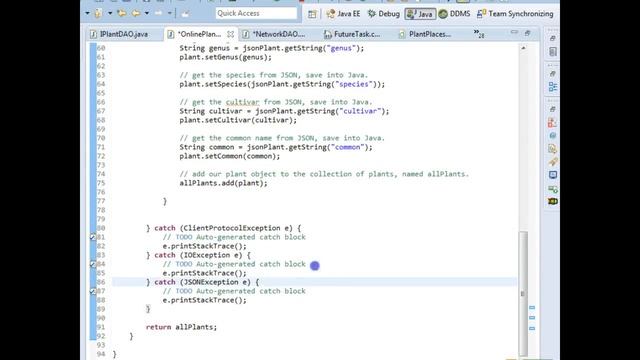
Task: Switch to the Debug perspective
Action: (x=384, y=14)
